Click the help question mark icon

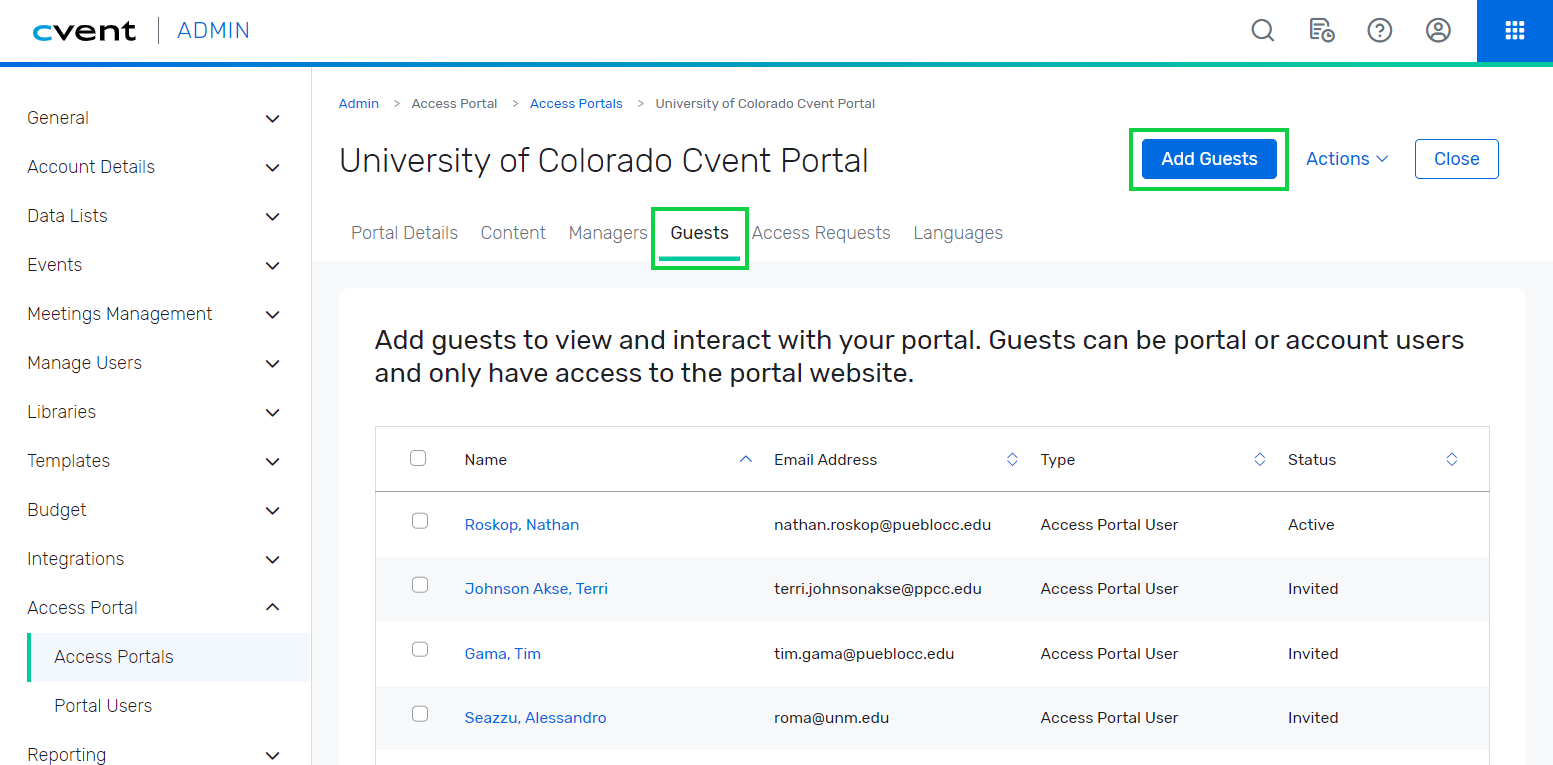click(x=1380, y=31)
